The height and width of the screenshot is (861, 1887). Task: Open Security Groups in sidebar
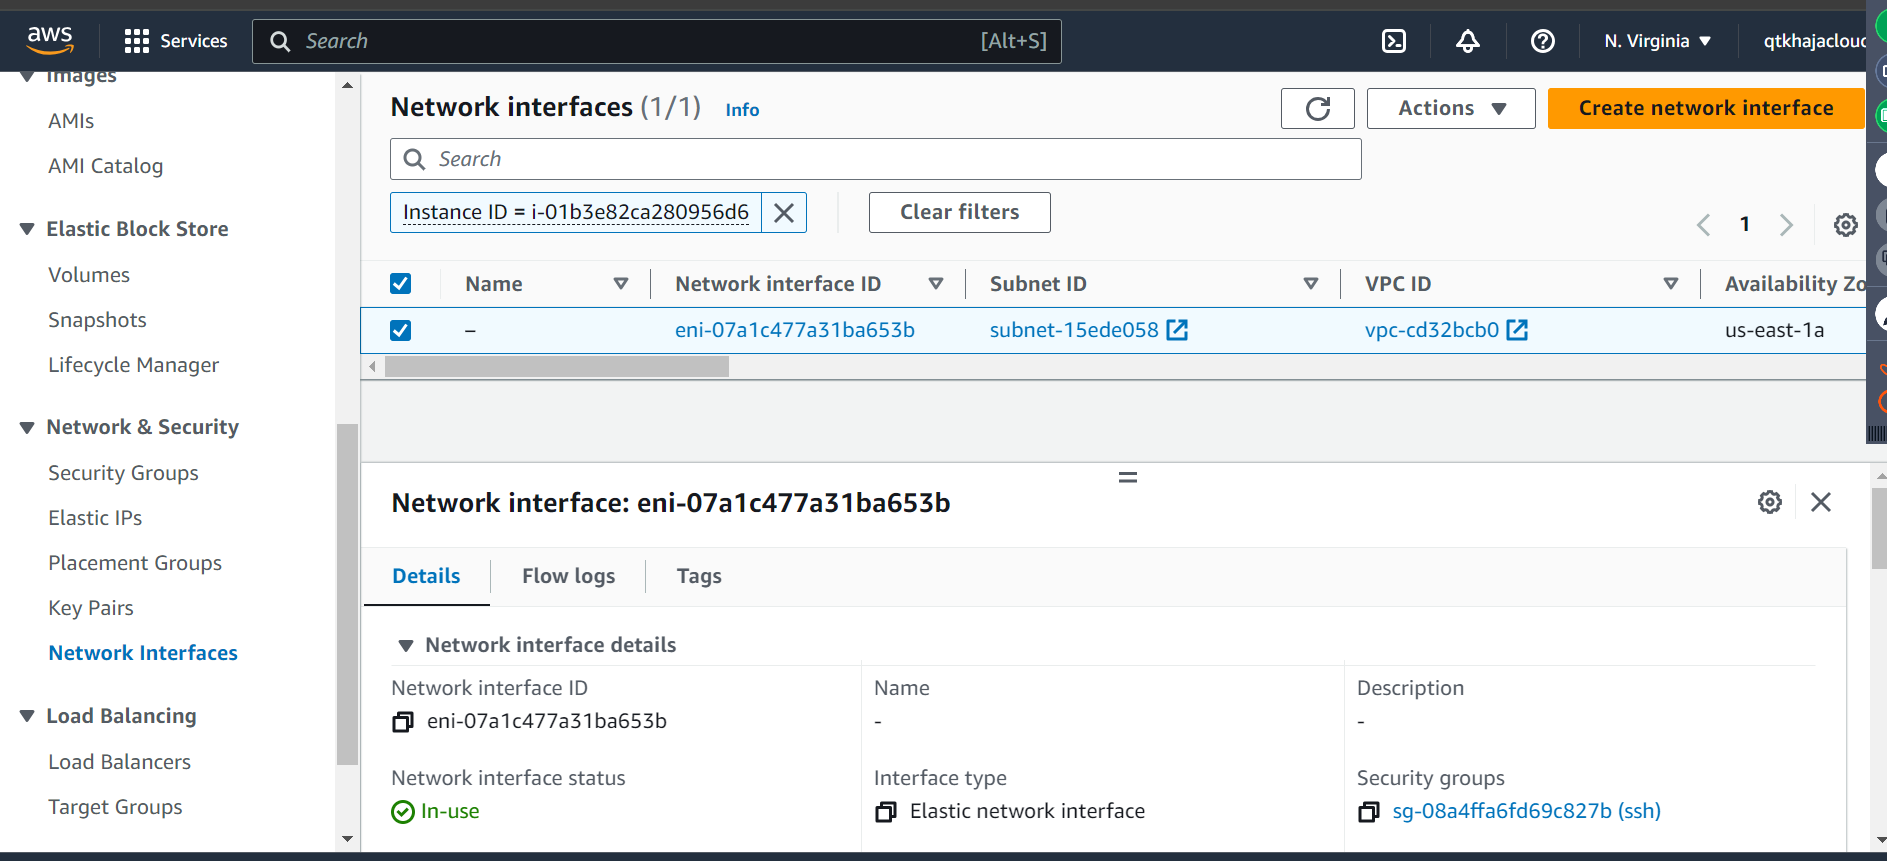(x=123, y=473)
